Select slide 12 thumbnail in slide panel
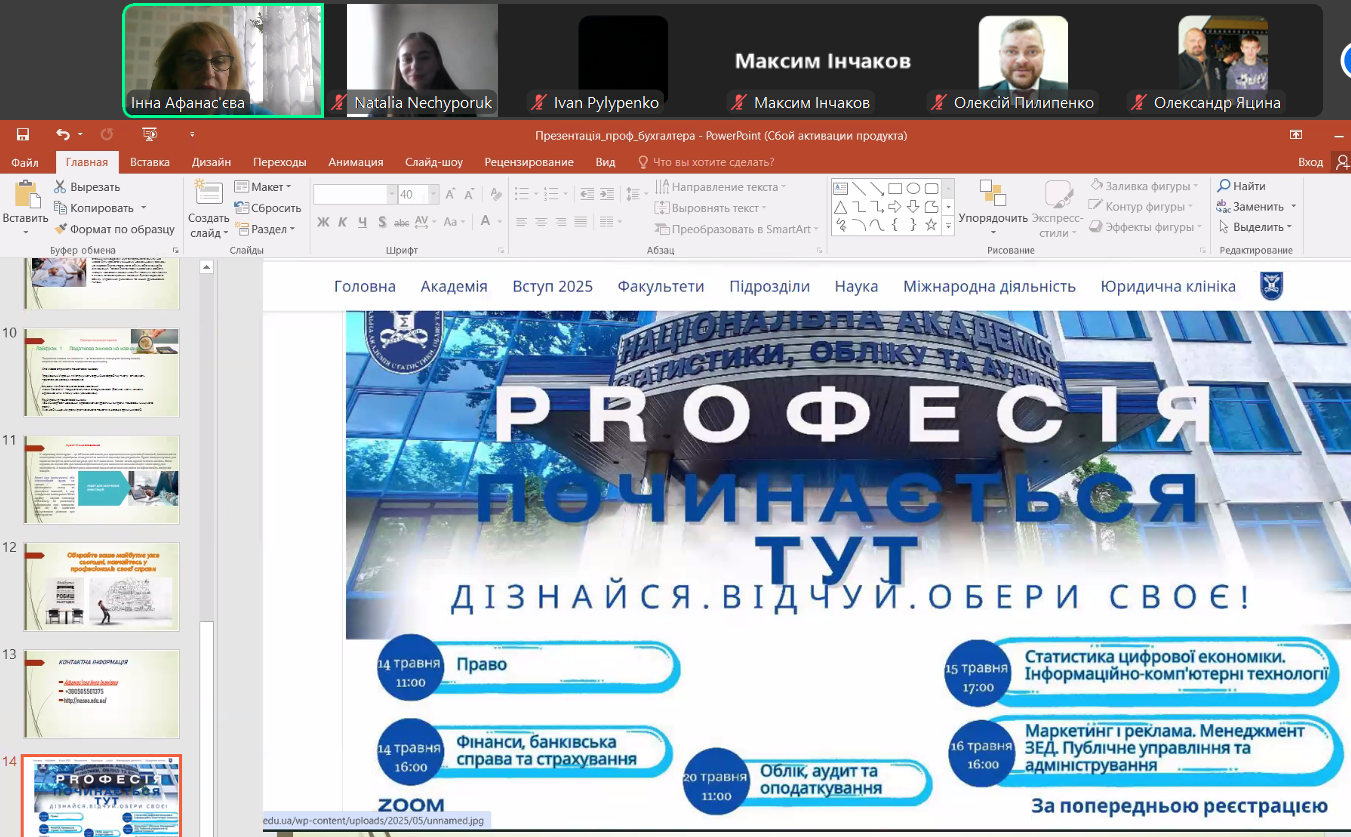 point(101,586)
